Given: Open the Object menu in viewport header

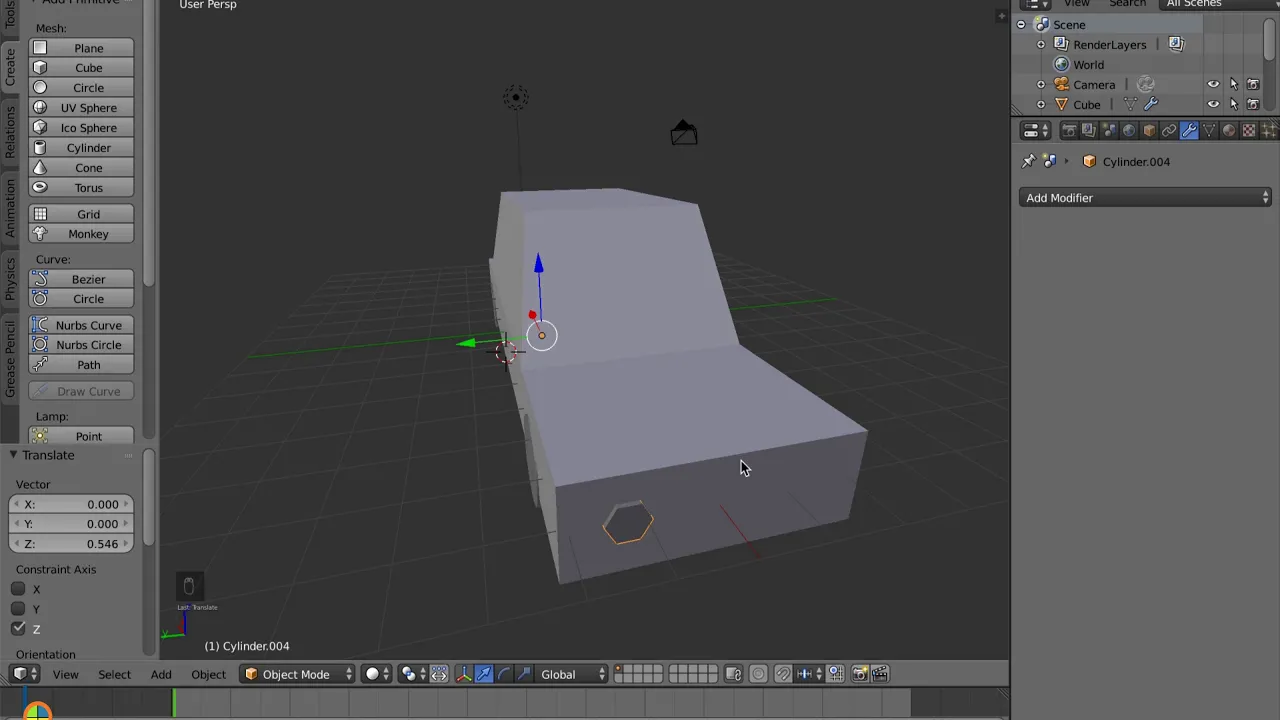Looking at the screenshot, I should 209,674.
